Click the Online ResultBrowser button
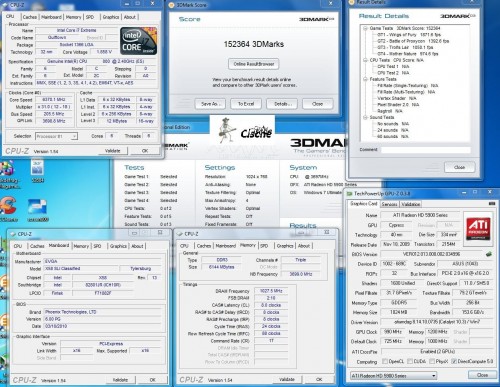The image size is (500, 387). [x=254, y=64]
